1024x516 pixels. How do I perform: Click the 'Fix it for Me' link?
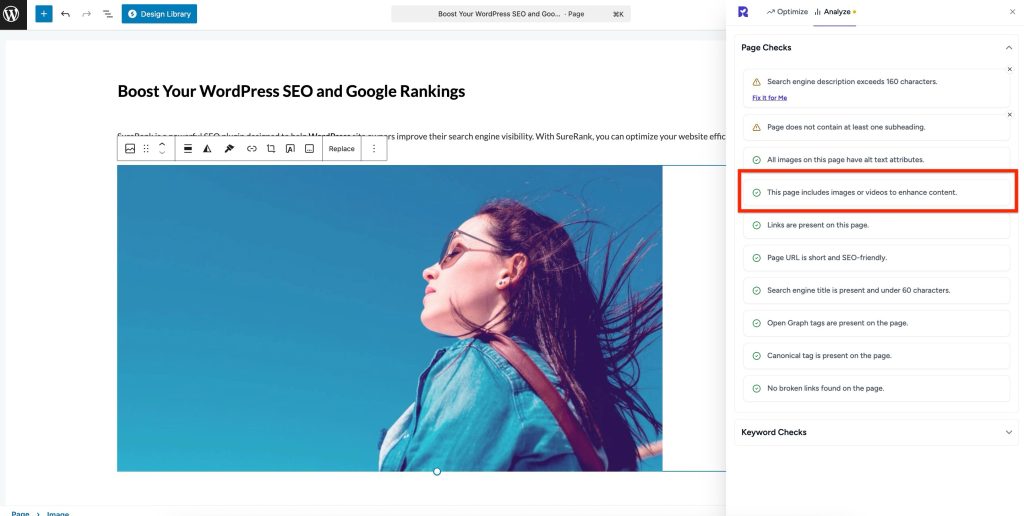[769, 97]
